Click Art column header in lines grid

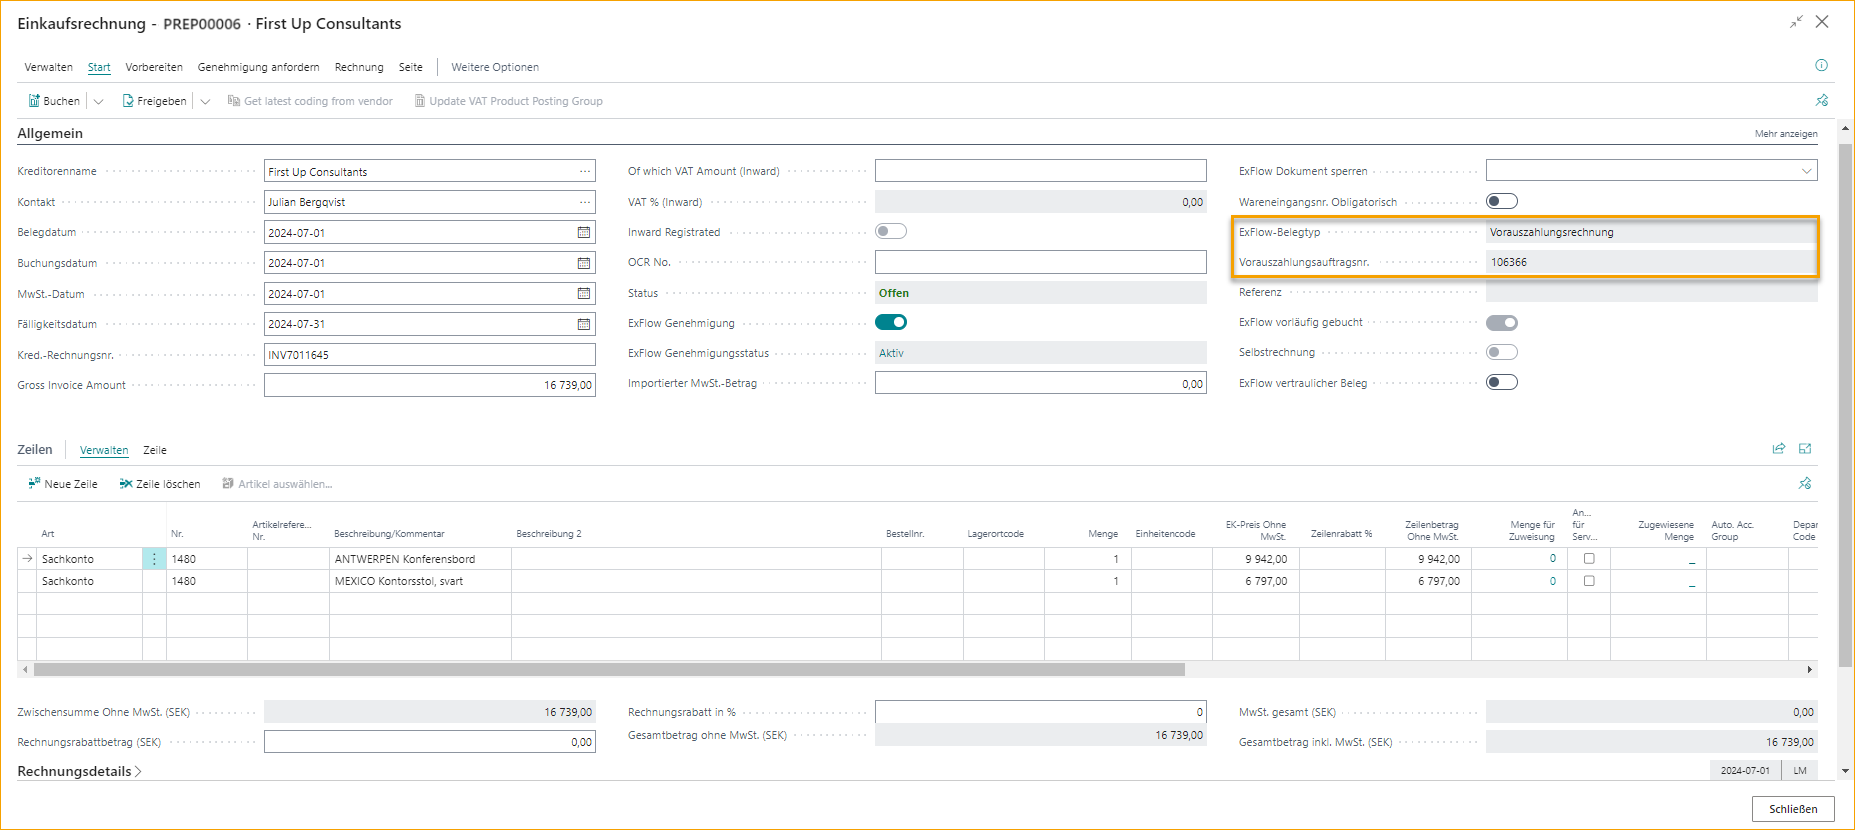(48, 534)
